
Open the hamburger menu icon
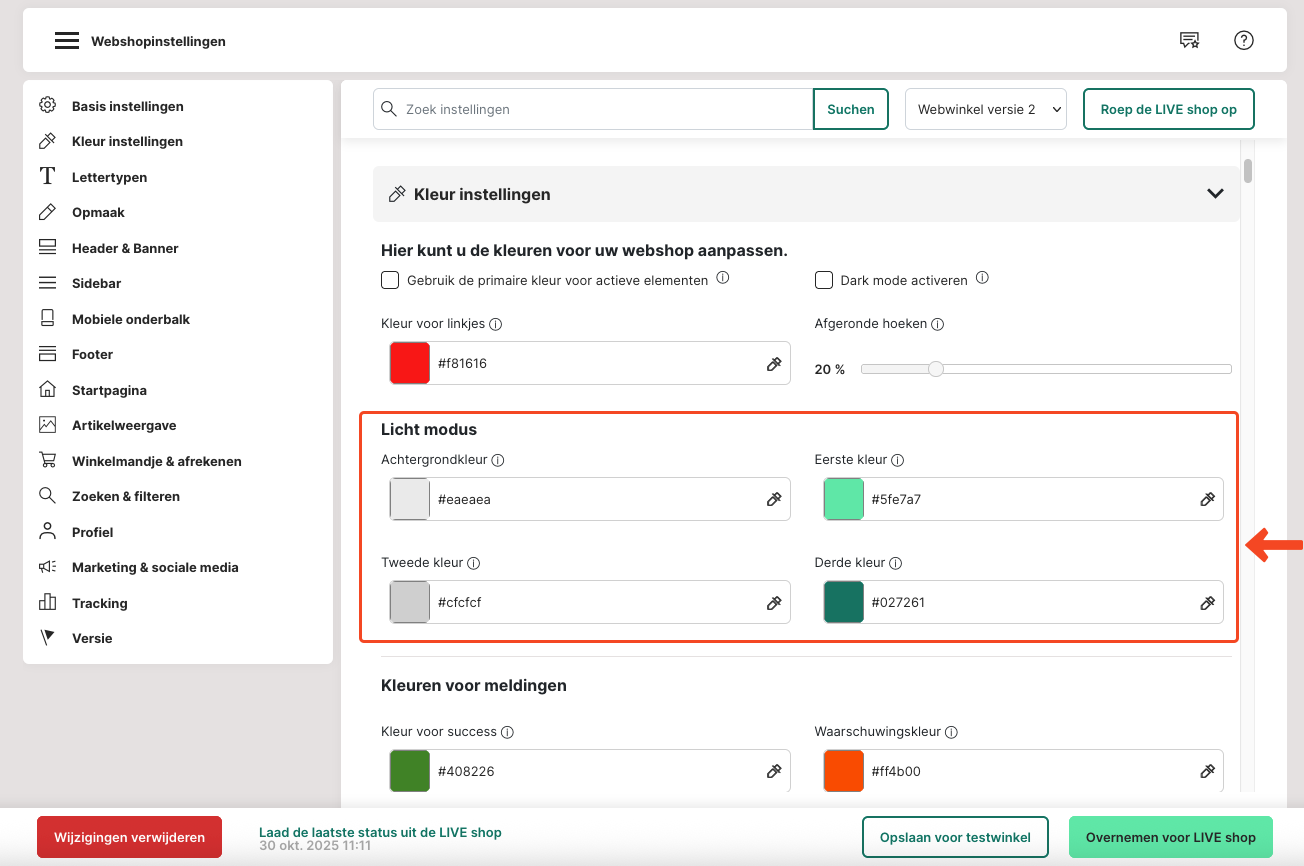[67, 41]
